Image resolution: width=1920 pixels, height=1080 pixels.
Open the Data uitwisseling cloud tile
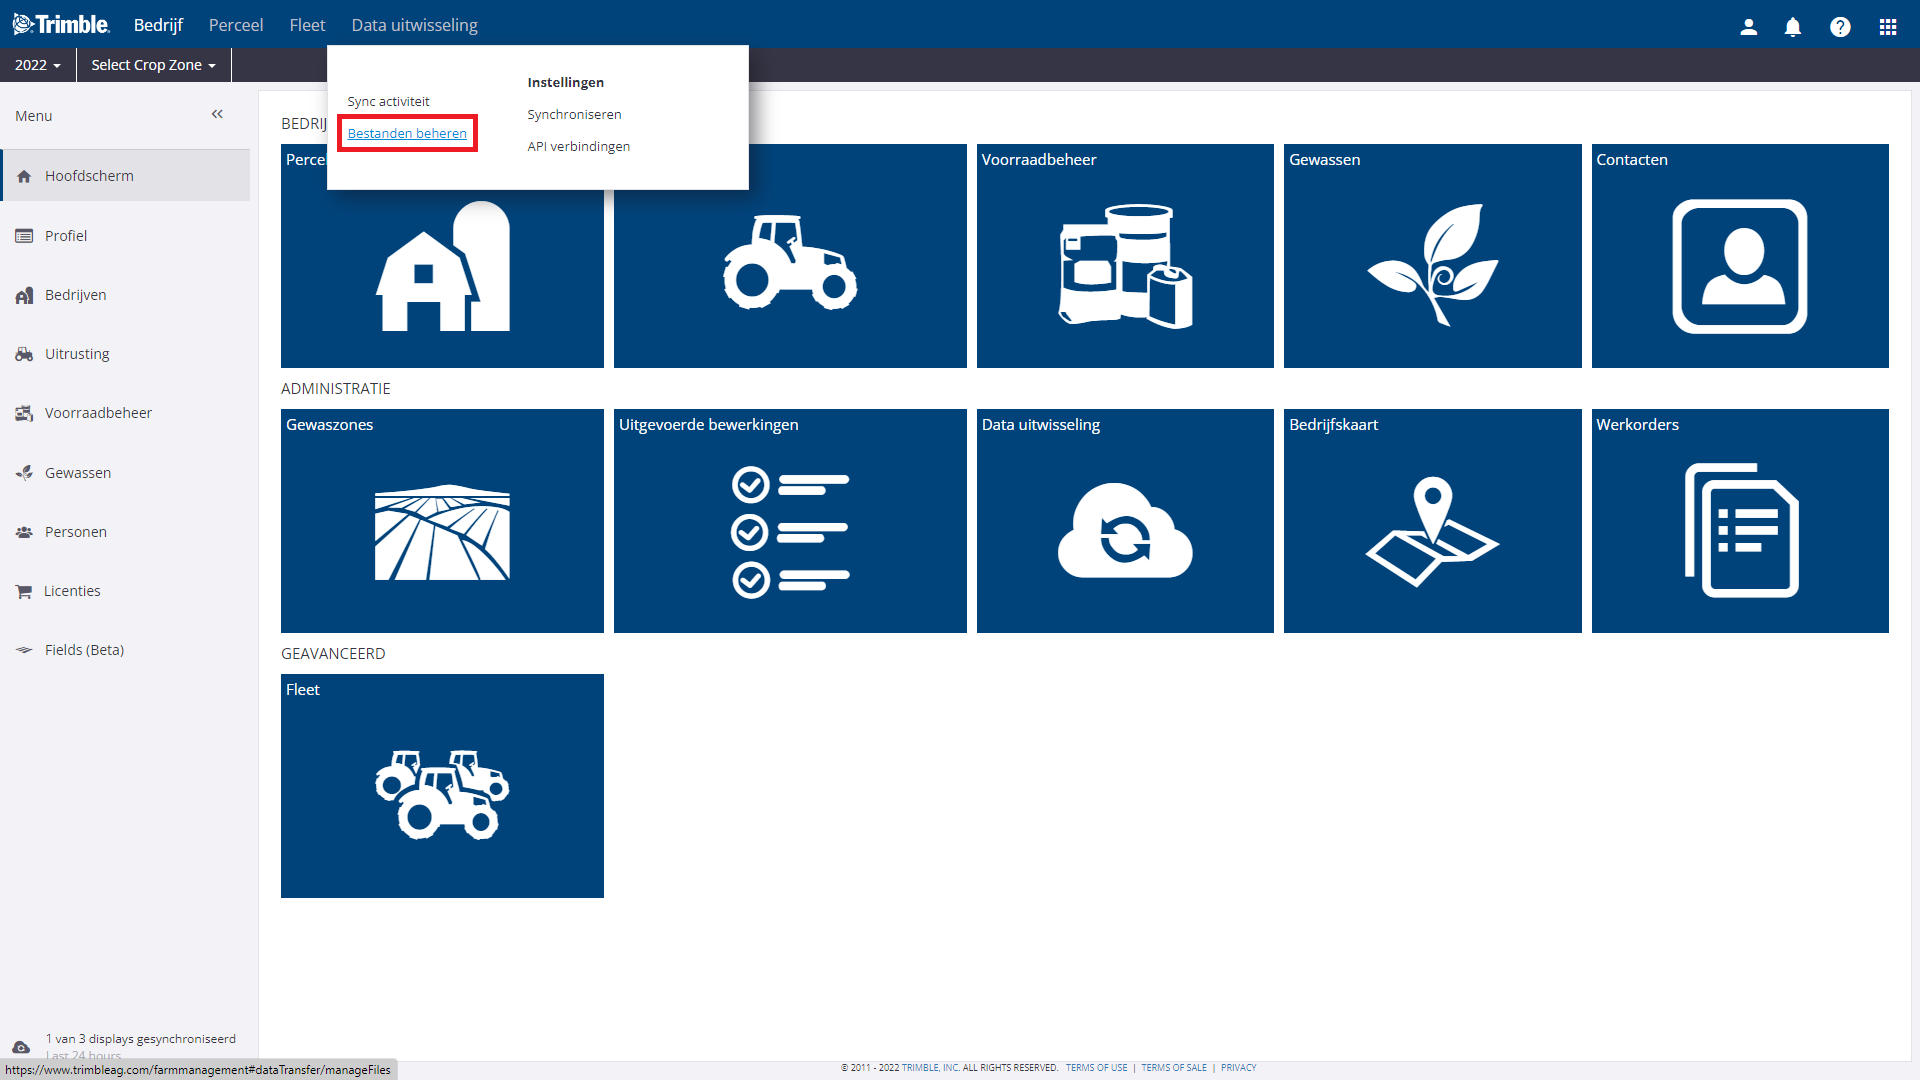click(1124, 521)
